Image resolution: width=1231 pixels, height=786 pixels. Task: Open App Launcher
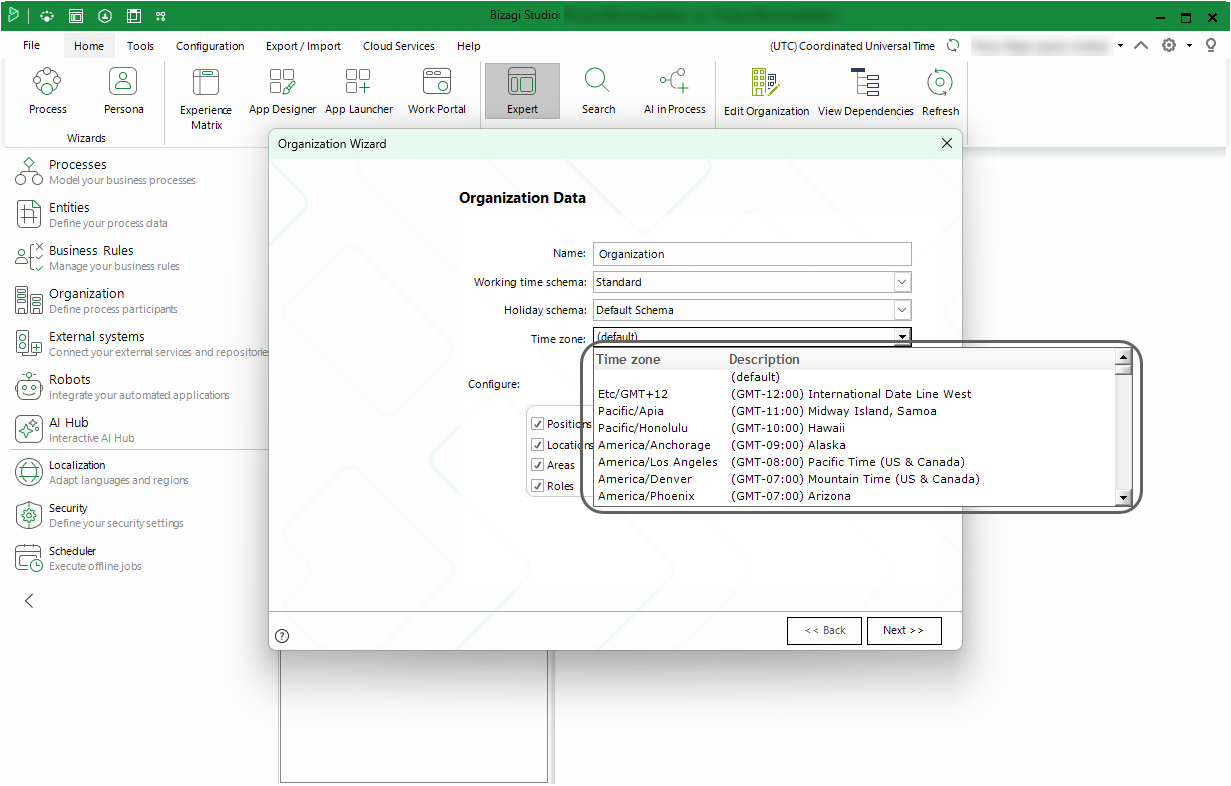tap(359, 91)
